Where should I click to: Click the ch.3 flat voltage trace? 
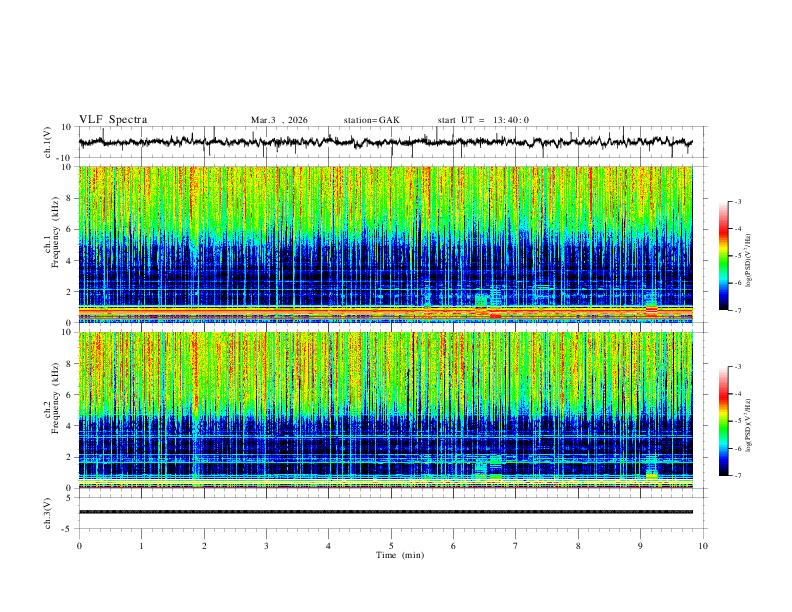click(x=385, y=512)
